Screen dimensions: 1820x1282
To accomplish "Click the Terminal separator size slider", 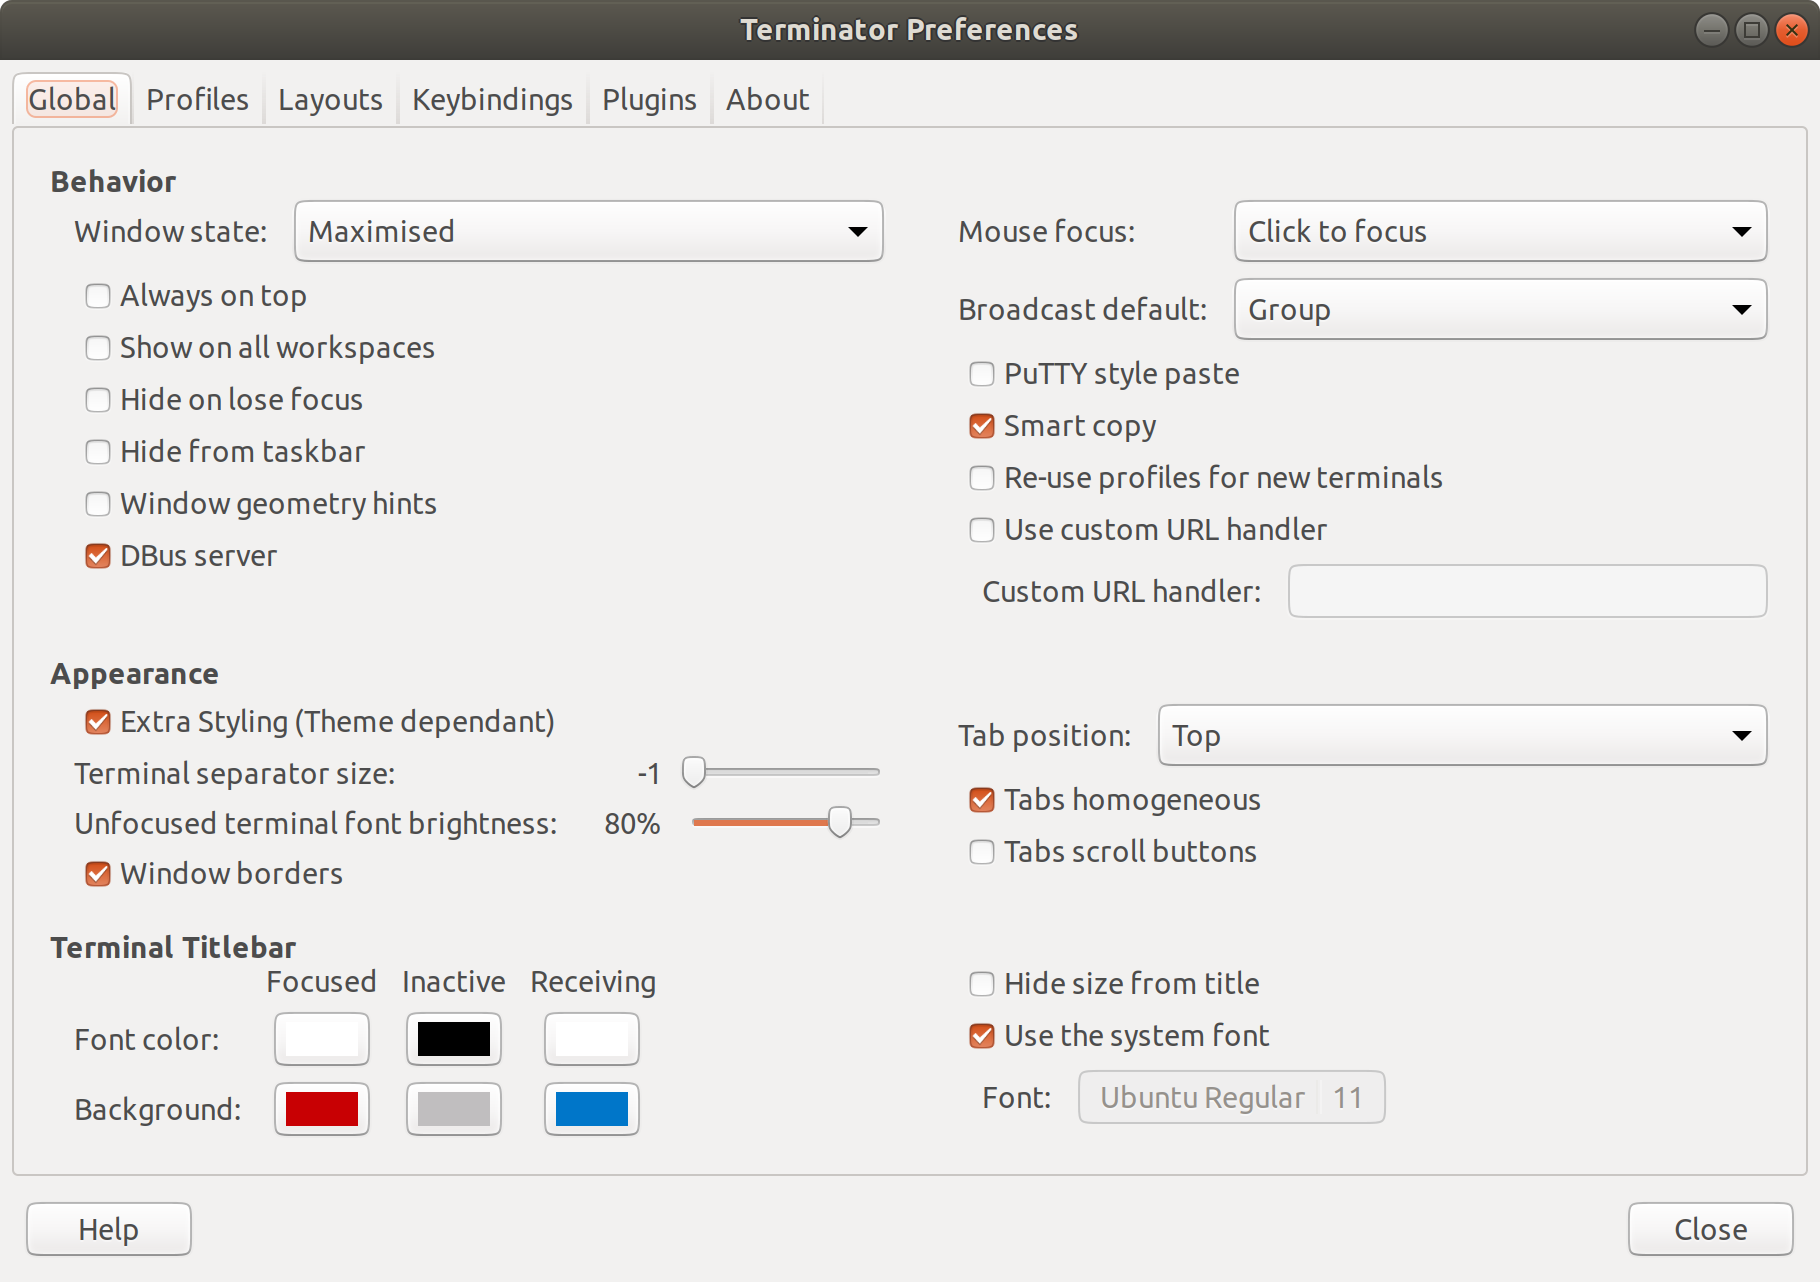I will click(781, 772).
